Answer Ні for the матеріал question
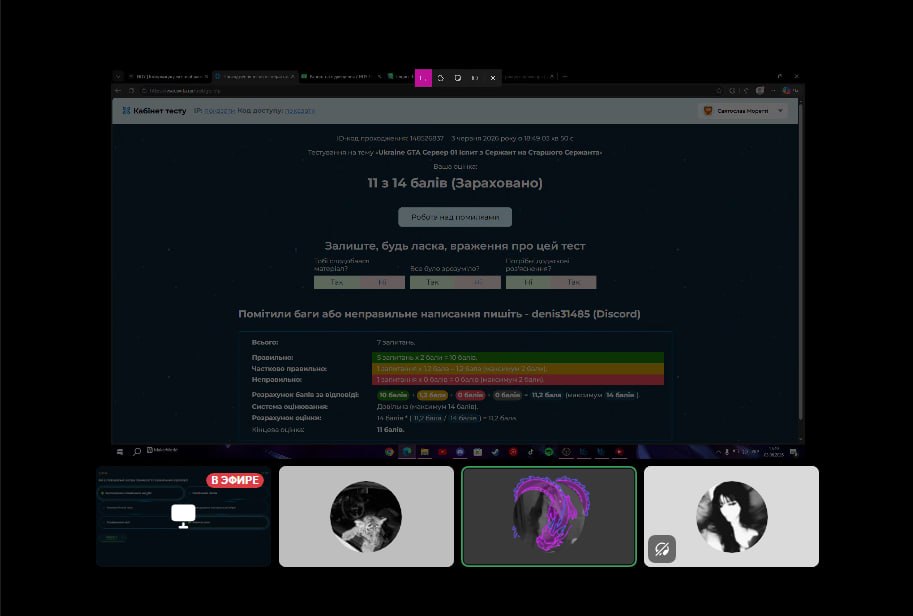Viewport: 913px width, 616px height. tap(382, 282)
